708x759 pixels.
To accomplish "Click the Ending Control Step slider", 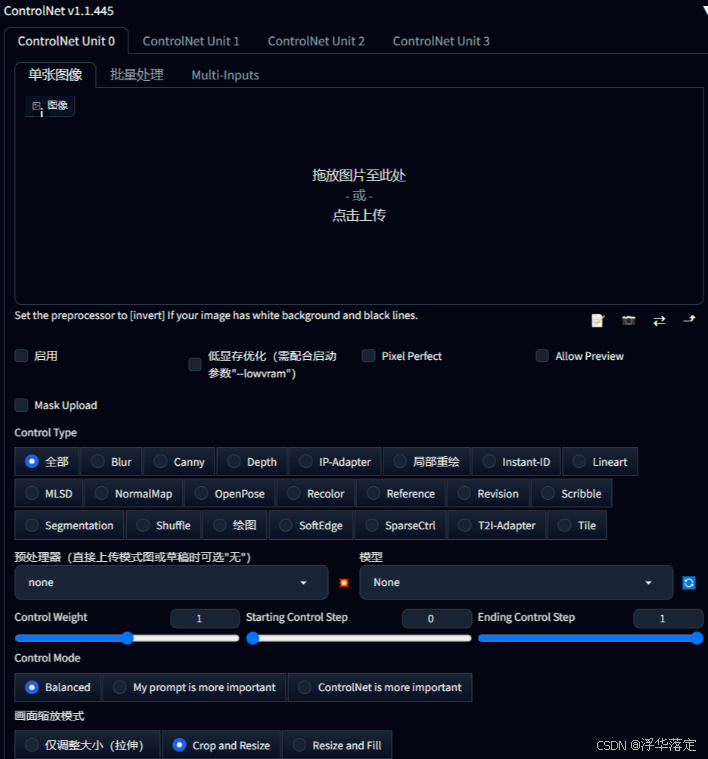I will coord(590,638).
